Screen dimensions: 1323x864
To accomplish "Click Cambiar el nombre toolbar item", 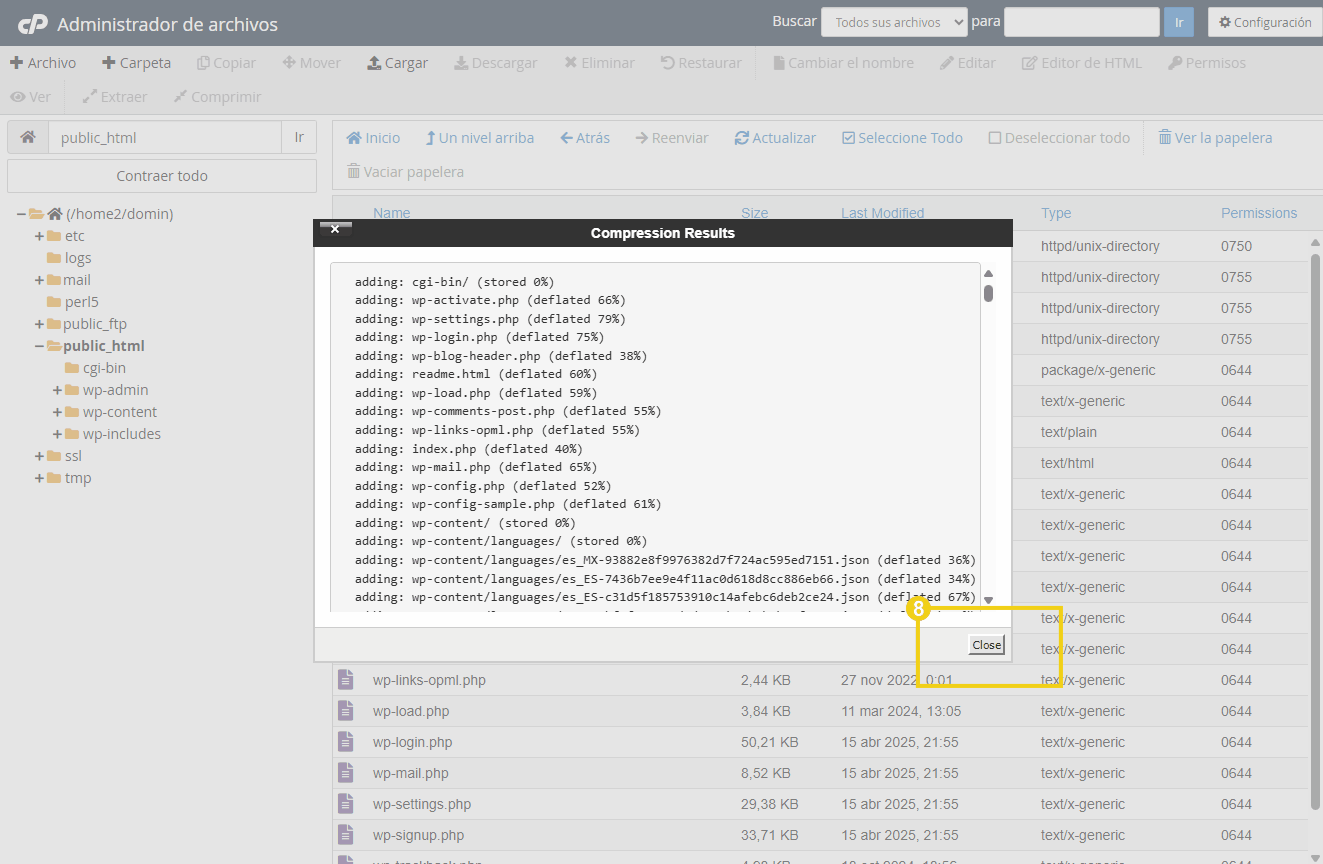I will pyautogui.click(x=843, y=63).
